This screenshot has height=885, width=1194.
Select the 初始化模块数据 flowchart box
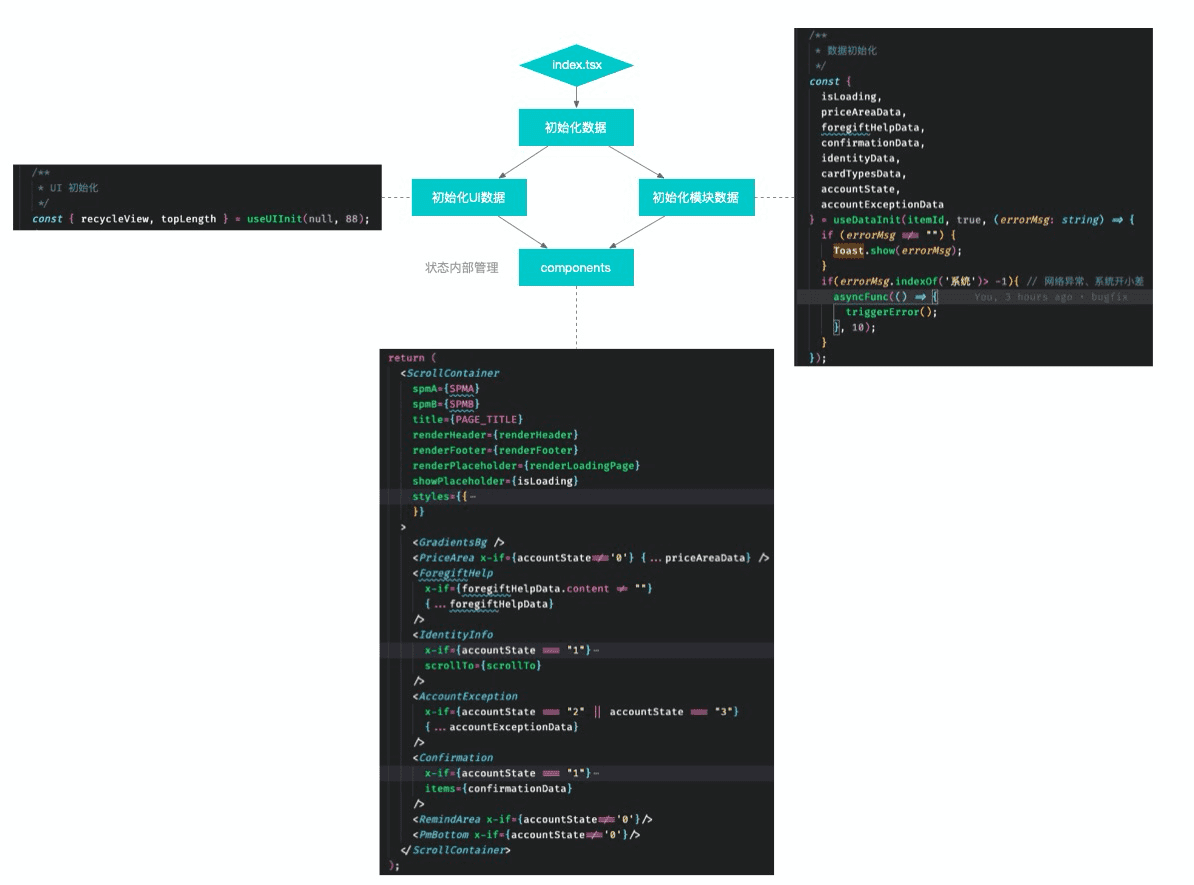tap(696, 197)
